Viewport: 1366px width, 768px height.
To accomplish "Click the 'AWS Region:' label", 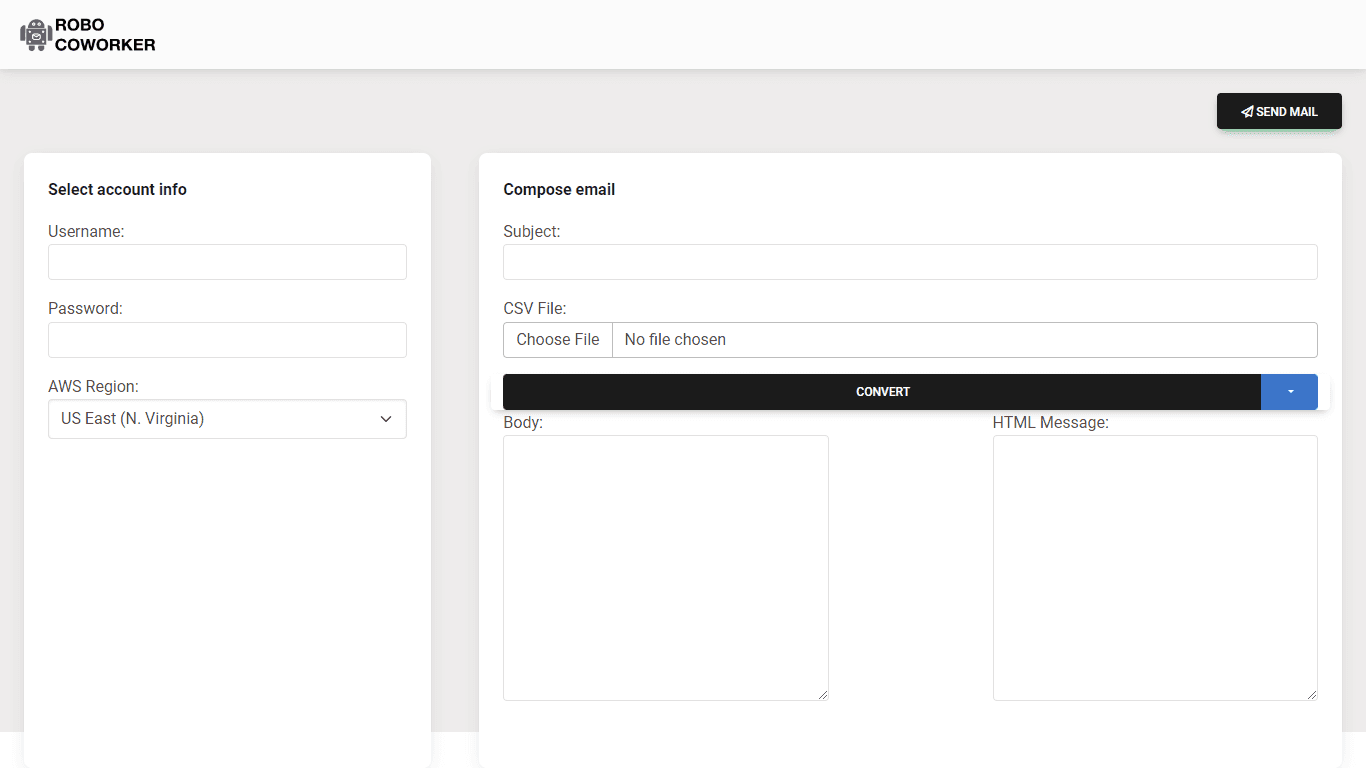I will pos(93,386).
